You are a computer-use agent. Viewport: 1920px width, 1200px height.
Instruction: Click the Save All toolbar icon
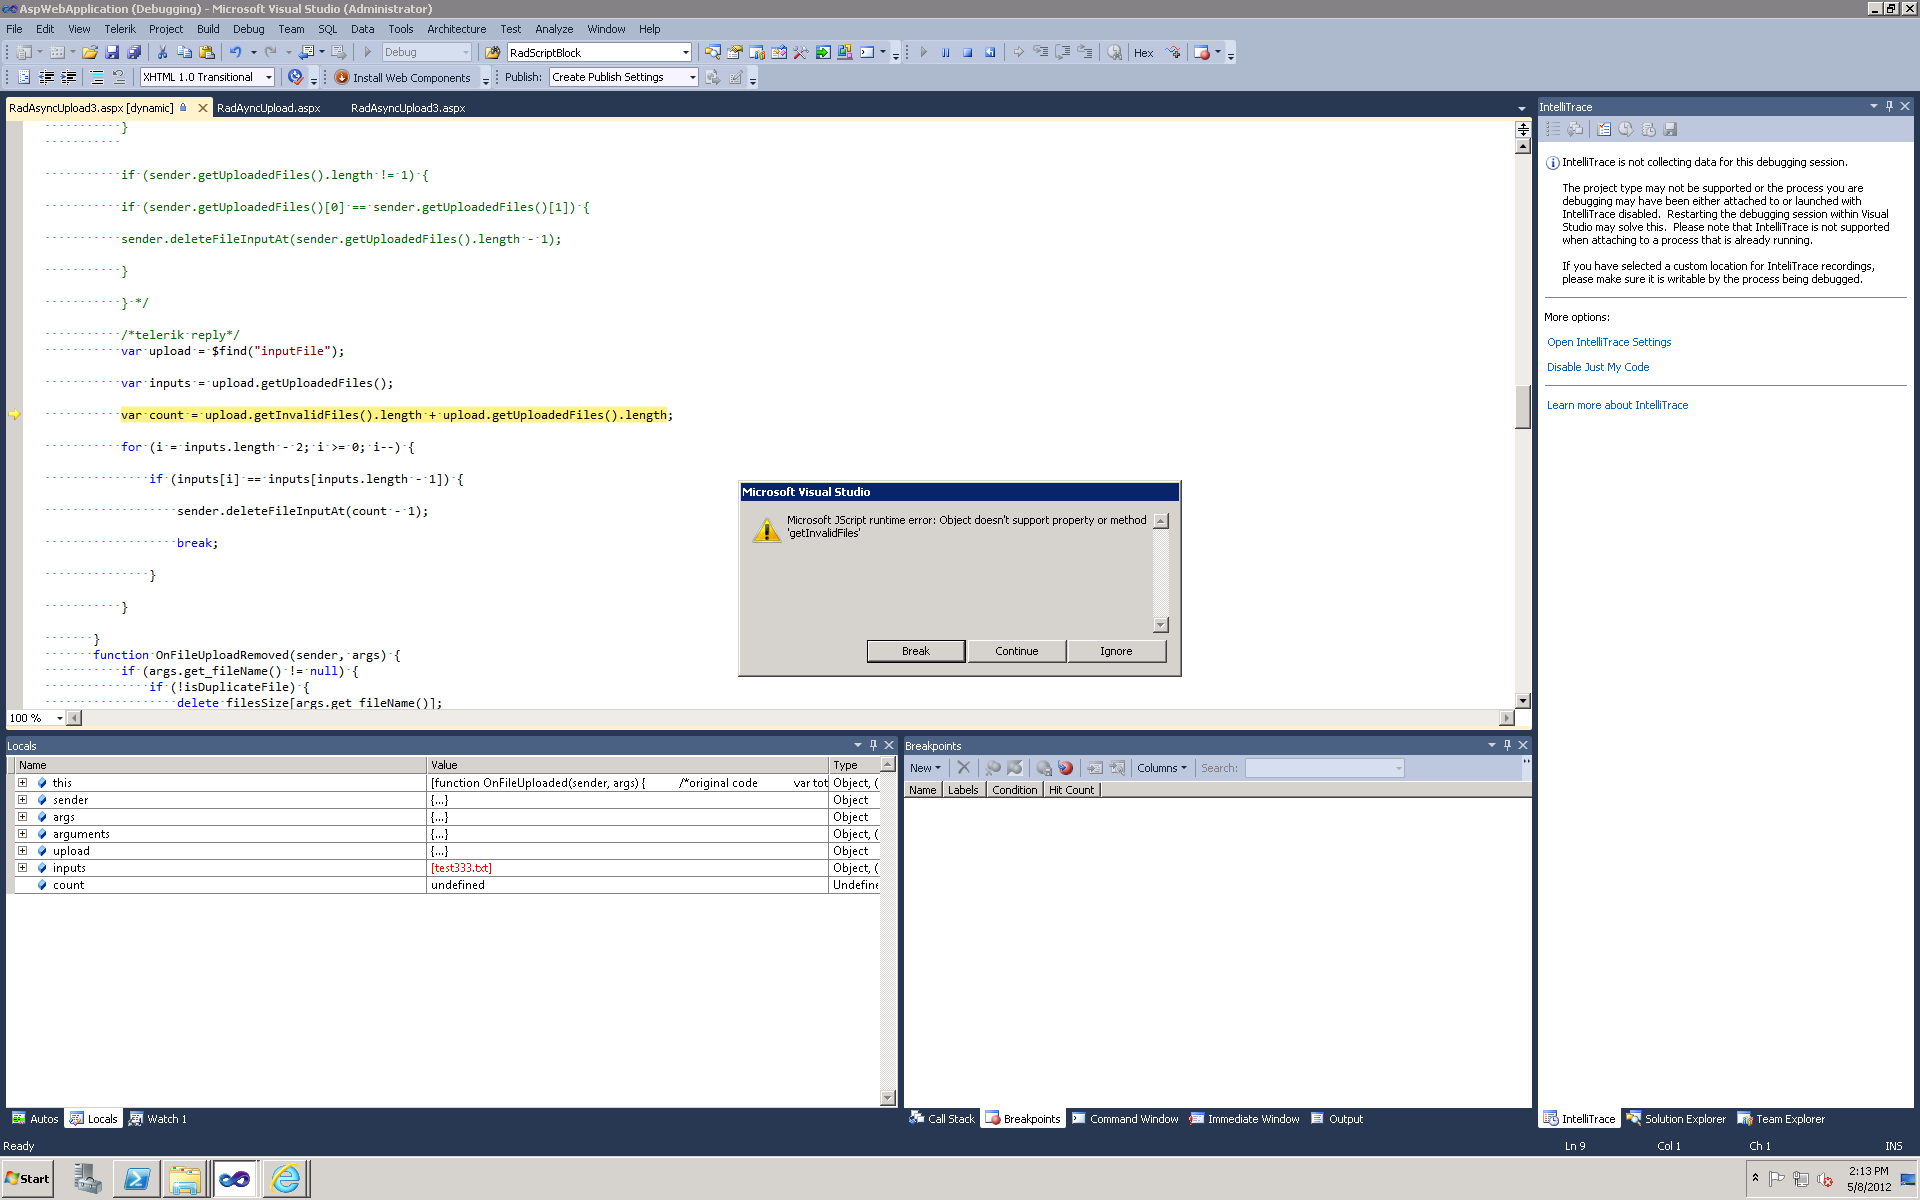tap(134, 53)
